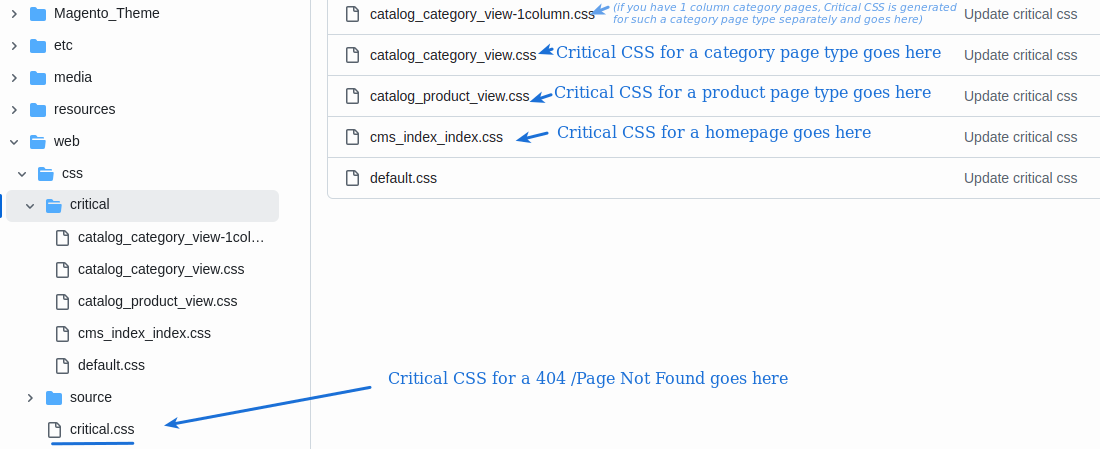
Task: Open Update critical css commit for default.css
Action: [1020, 178]
